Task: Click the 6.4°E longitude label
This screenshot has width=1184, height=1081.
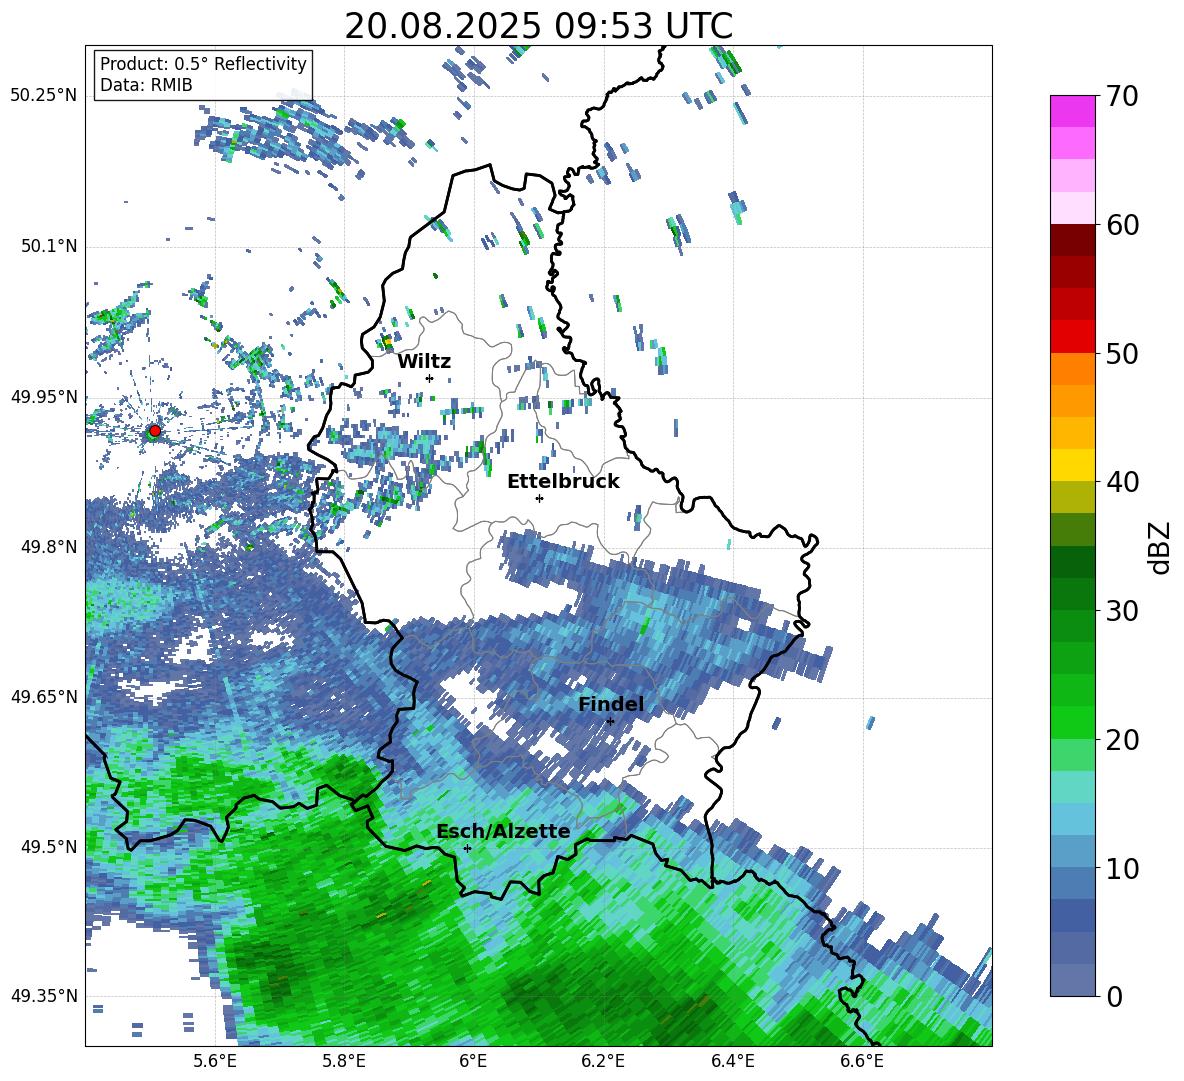Action: 733,1061
